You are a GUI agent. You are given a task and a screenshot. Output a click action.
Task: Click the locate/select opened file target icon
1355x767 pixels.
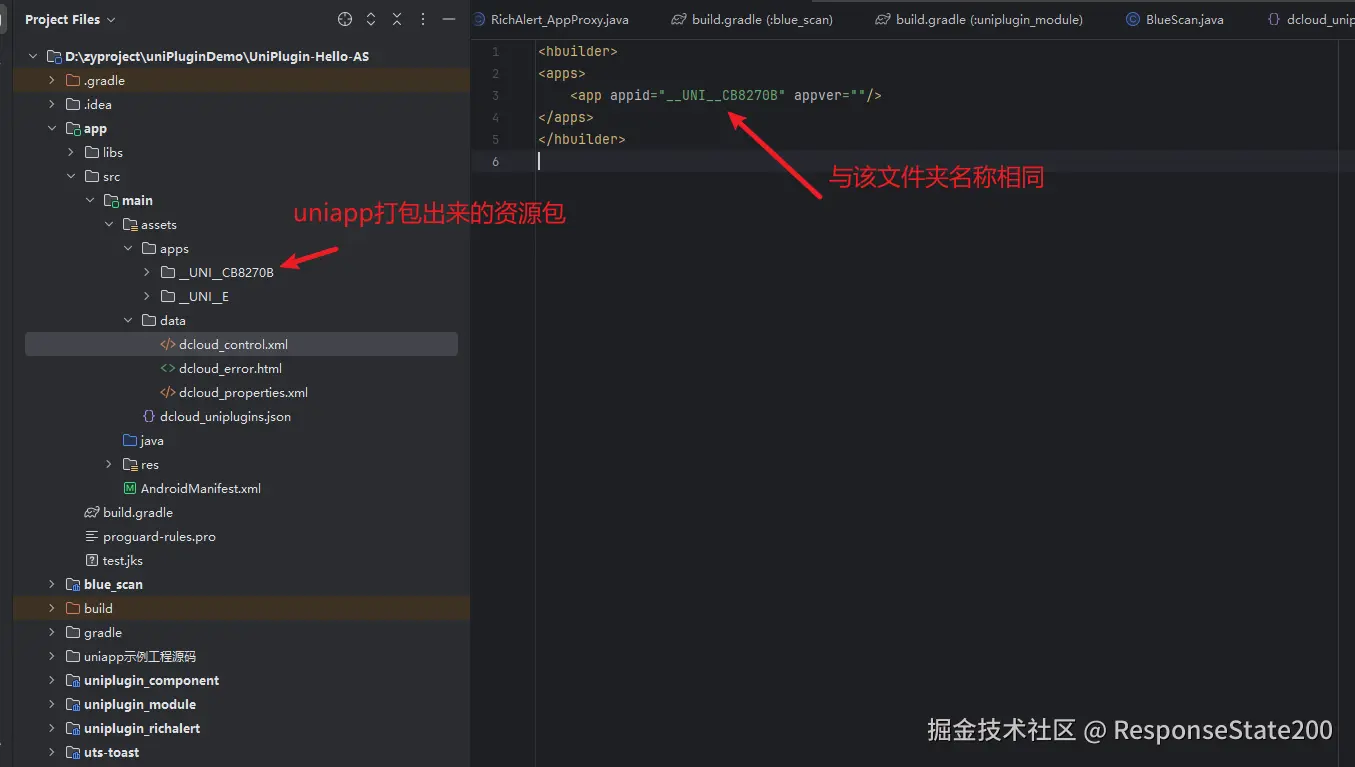(x=345, y=19)
